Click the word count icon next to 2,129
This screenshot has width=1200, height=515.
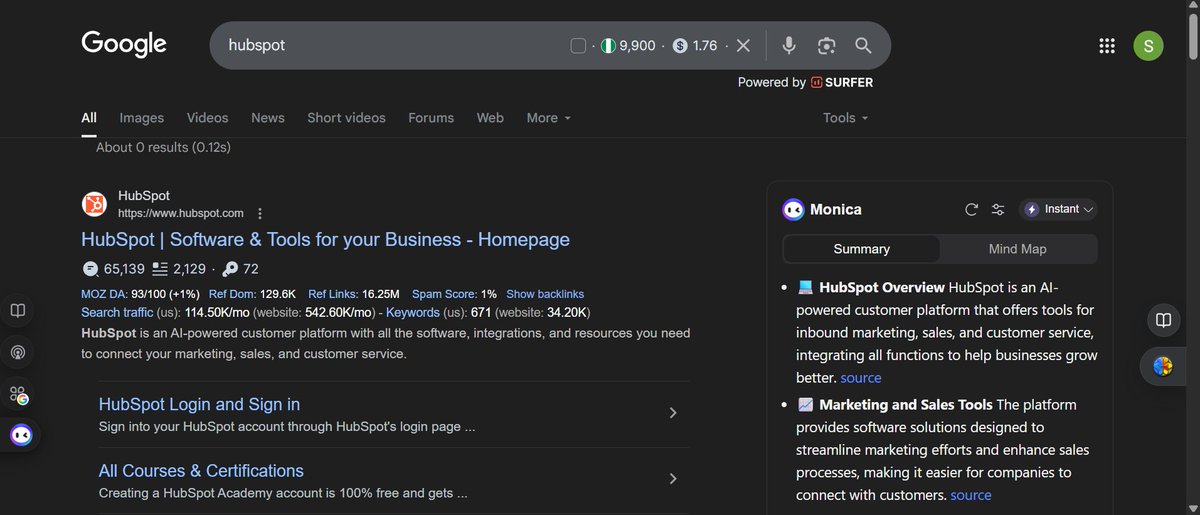tap(160, 268)
